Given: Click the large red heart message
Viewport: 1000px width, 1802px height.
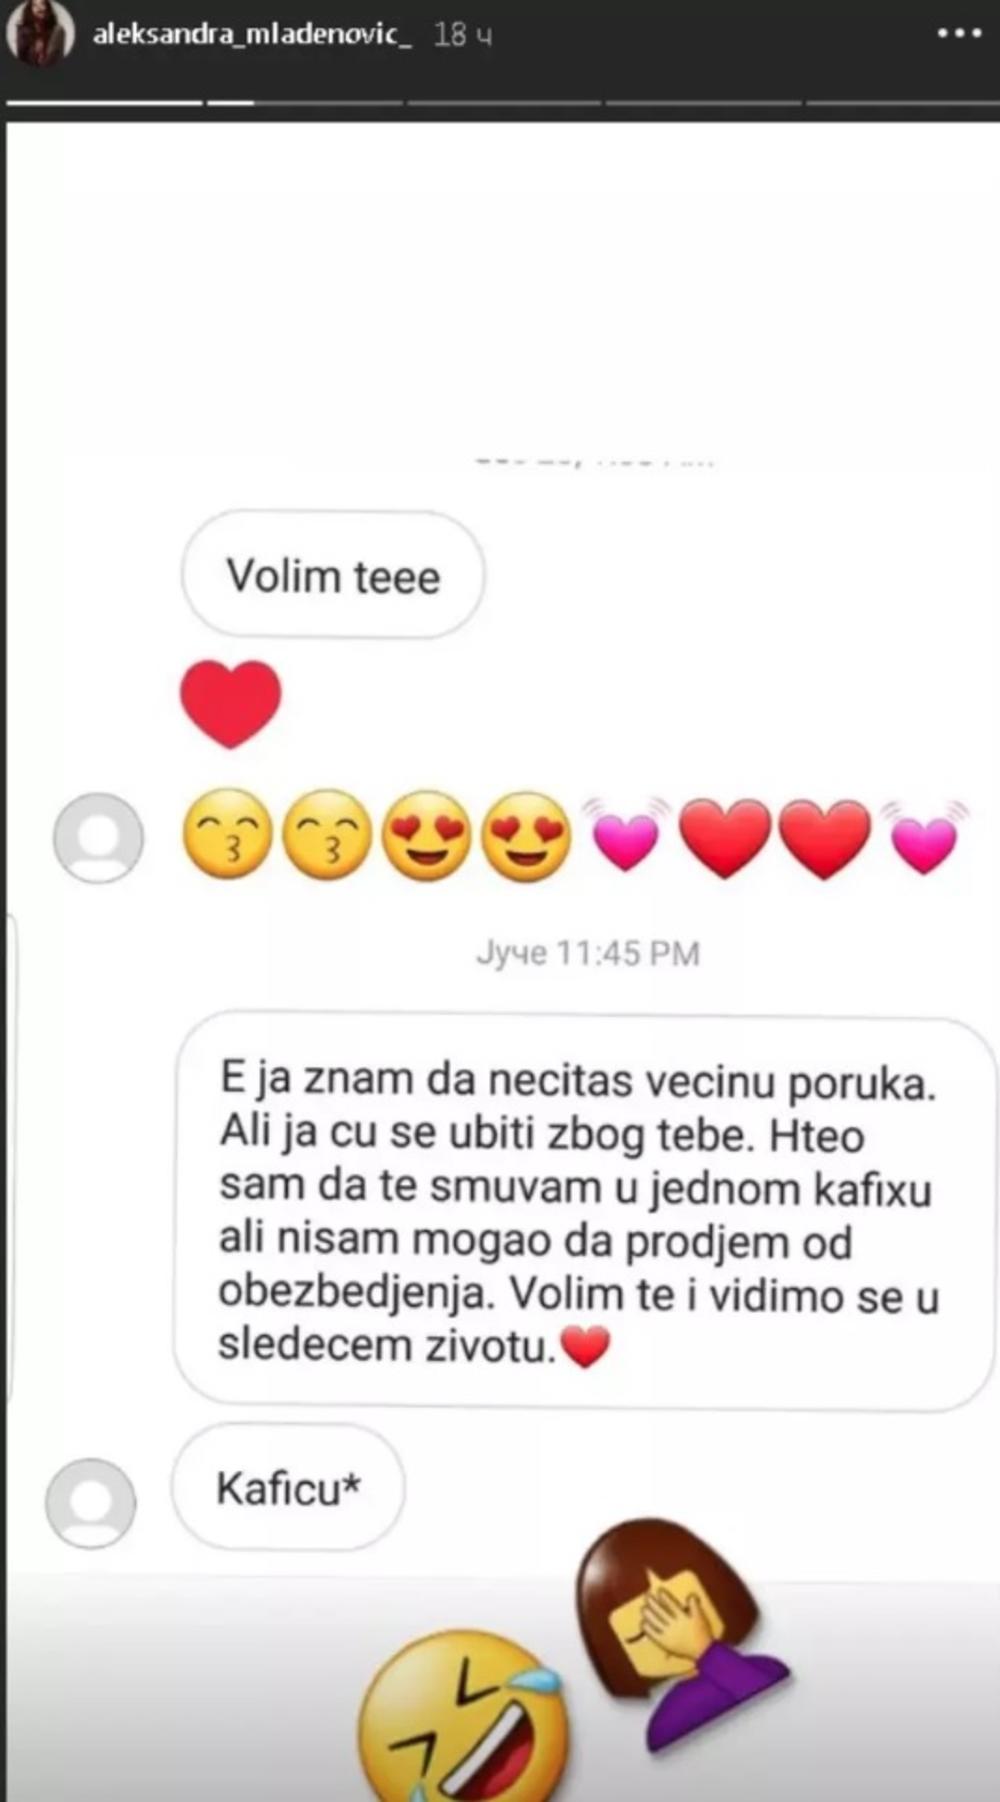Looking at the screenshot, I should pyautogui.click(x=230, y=704).
